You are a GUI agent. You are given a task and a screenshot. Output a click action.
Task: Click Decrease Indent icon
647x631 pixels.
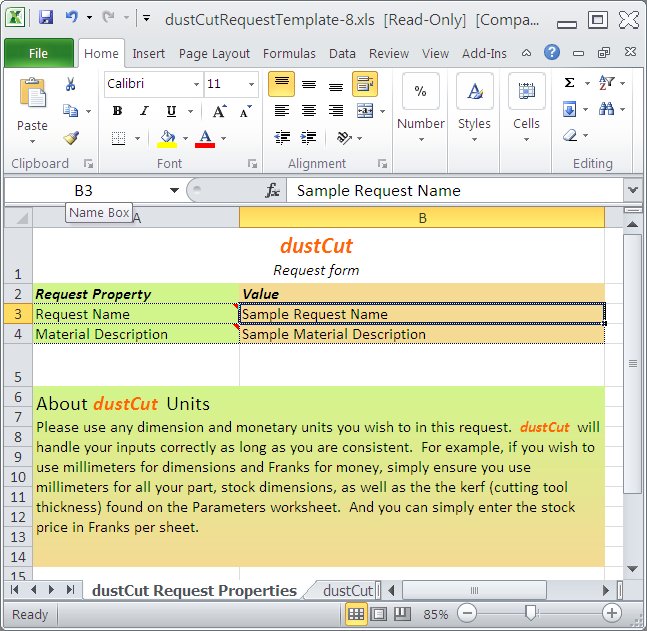282,137
